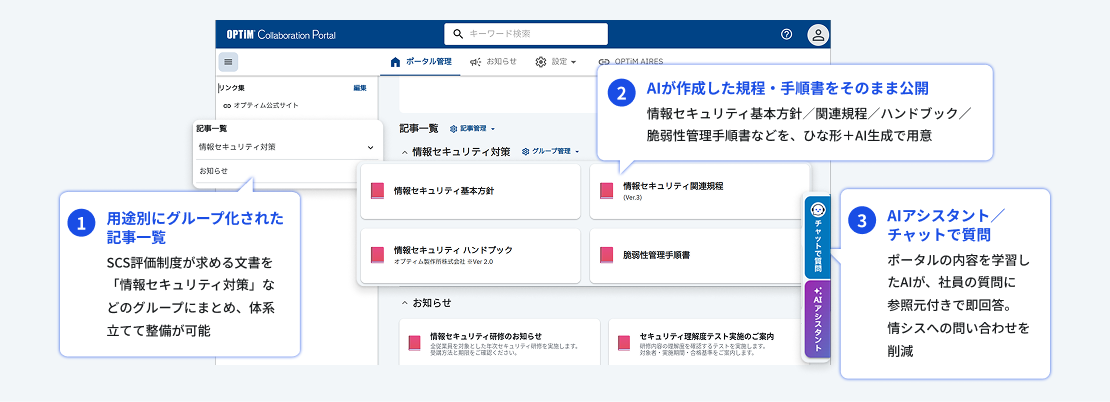Open 情報セキュリティ研修のお知らせ notice title
1110x402 pixels.
(x=486, y=336)
